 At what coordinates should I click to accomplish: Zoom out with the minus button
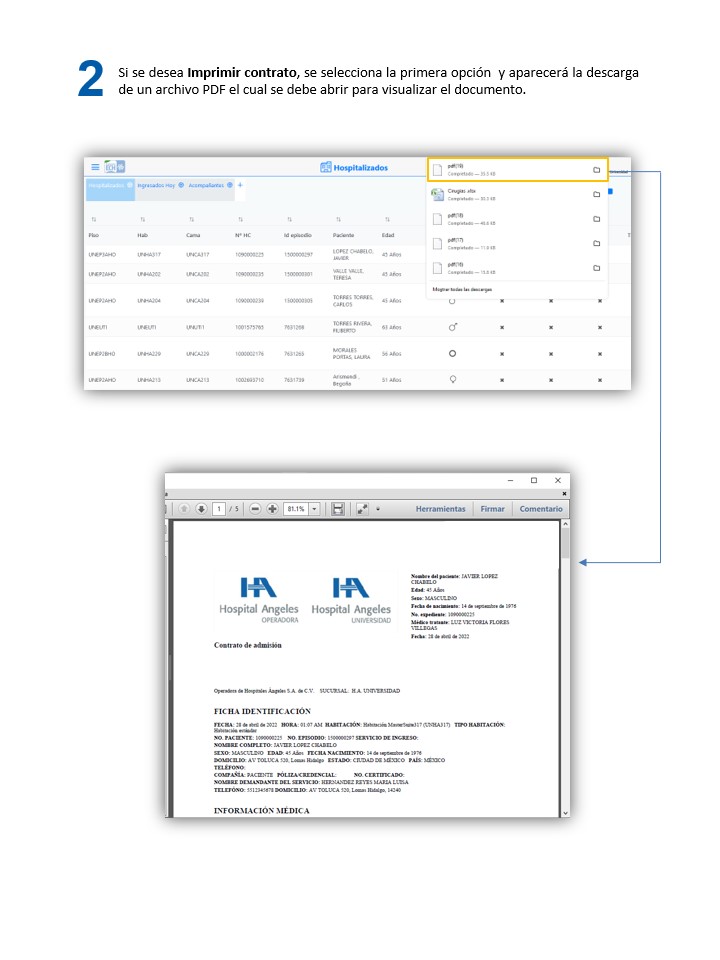[256, 509]
